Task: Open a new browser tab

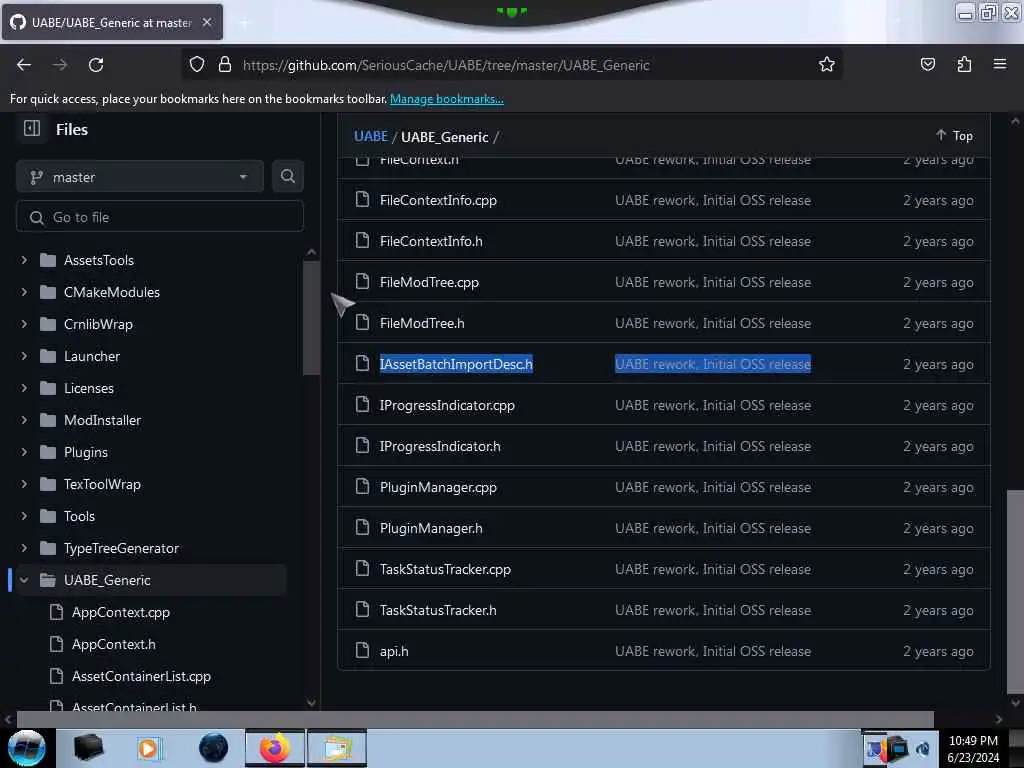Action: [x=244, y=22]
